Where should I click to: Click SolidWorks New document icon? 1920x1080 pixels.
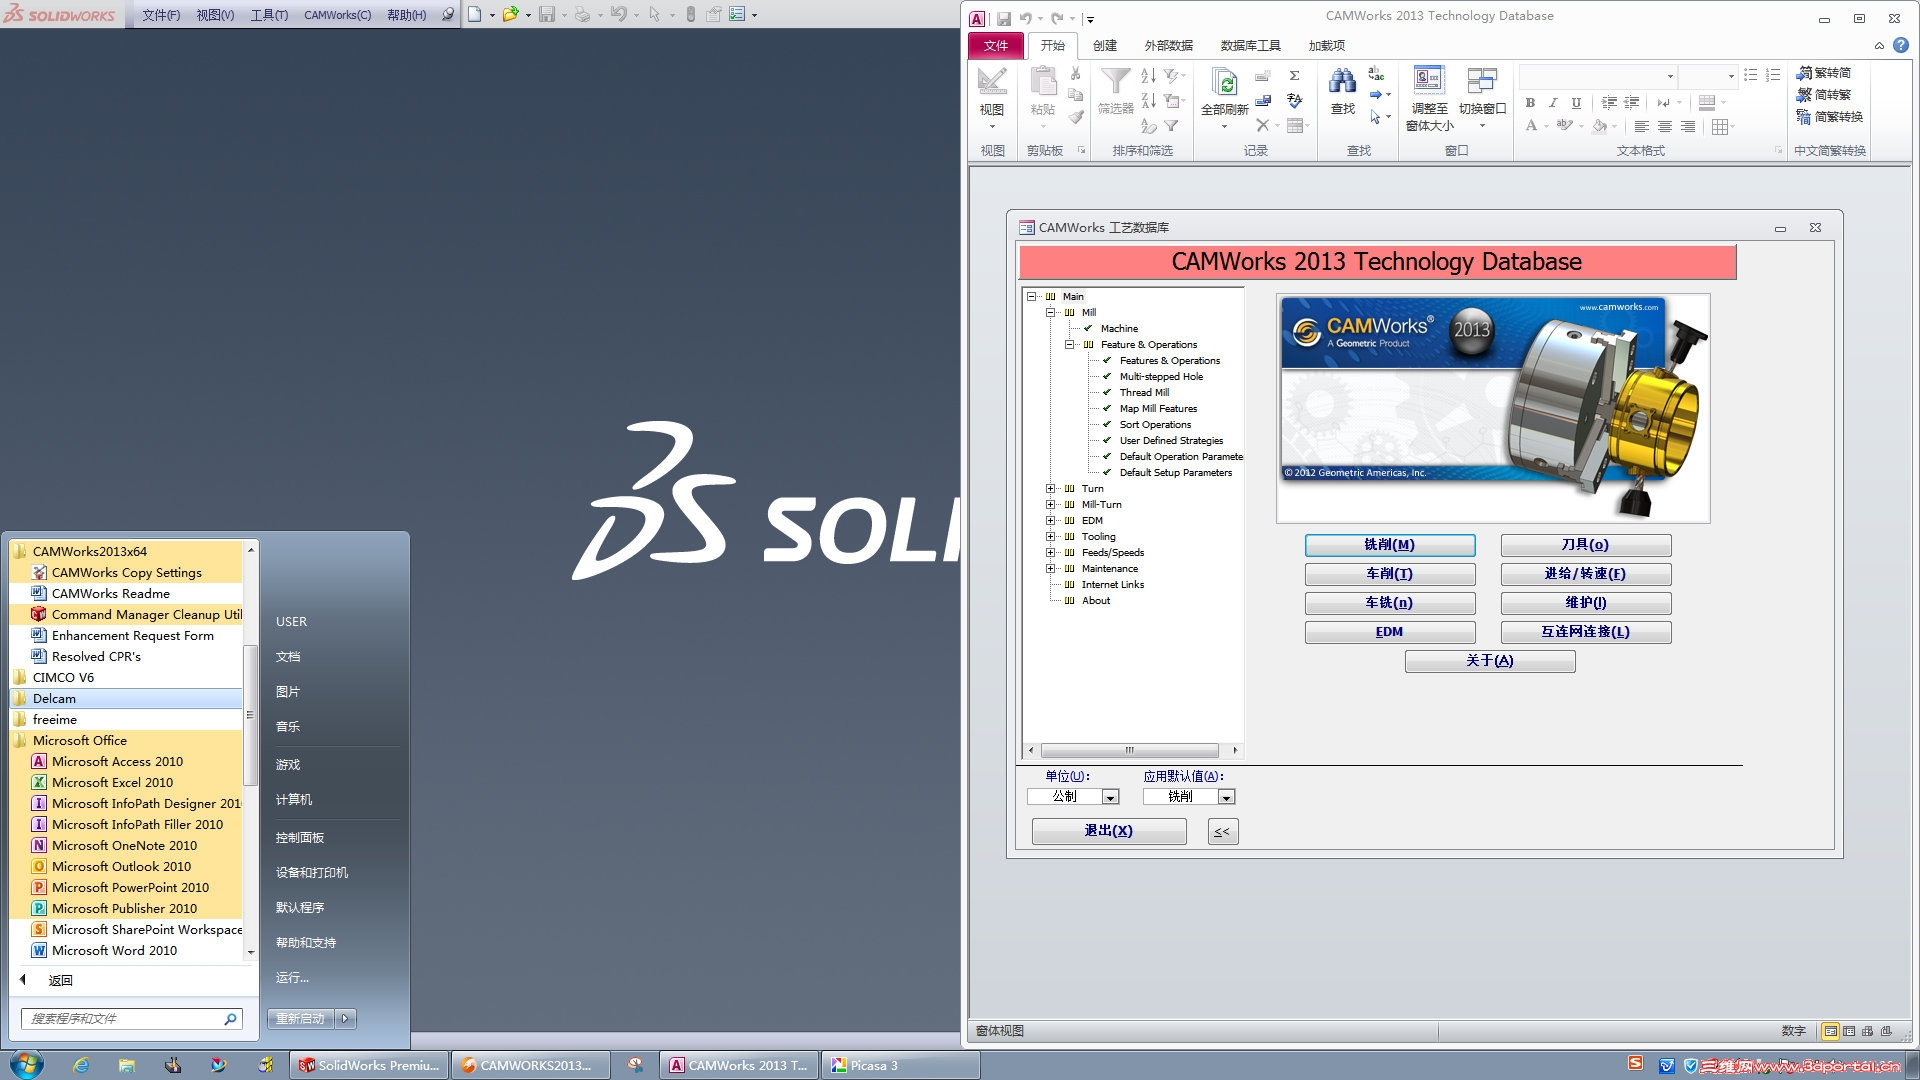475,14
